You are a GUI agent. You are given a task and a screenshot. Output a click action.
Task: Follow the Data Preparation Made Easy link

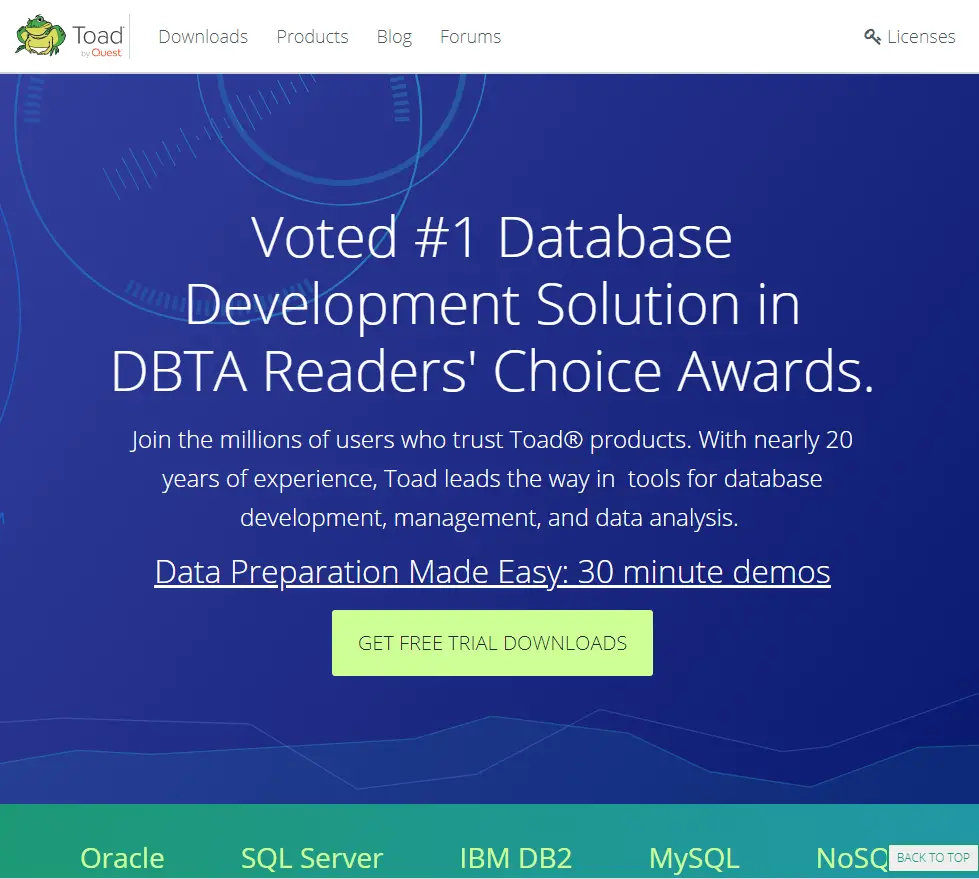tap(492, 572)
